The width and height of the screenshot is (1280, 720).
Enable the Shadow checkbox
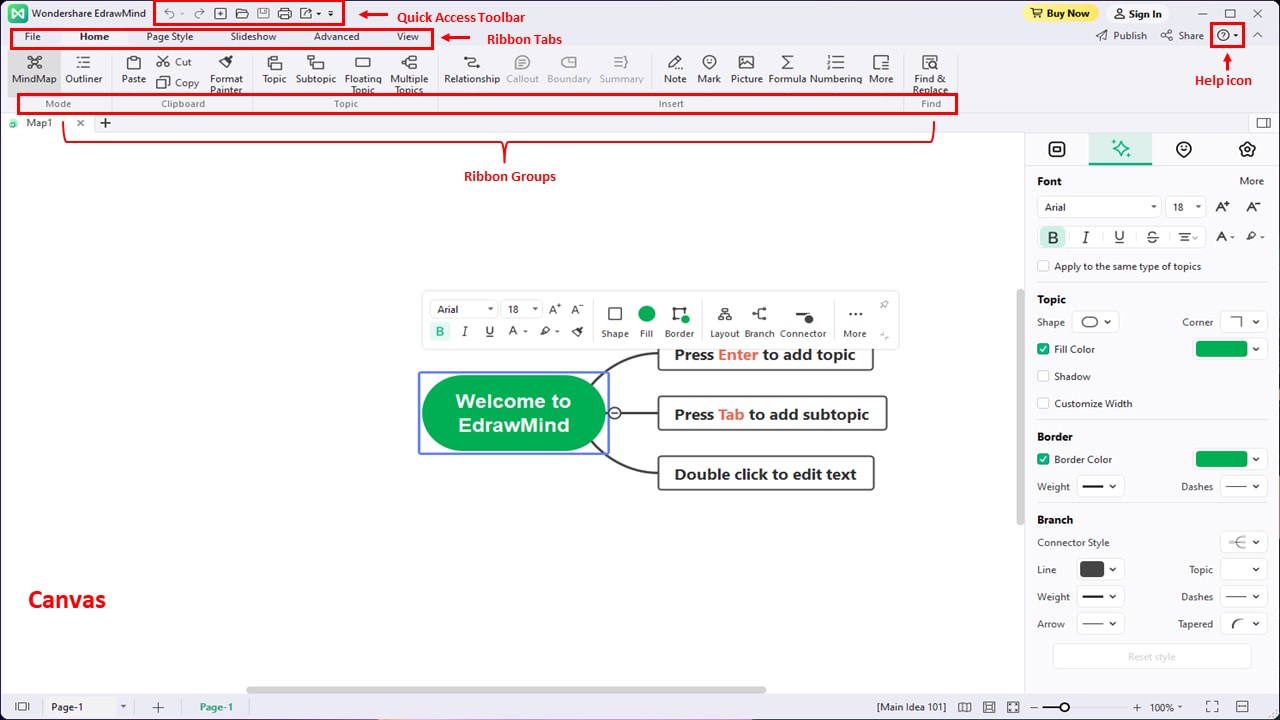coord(1044,377)
